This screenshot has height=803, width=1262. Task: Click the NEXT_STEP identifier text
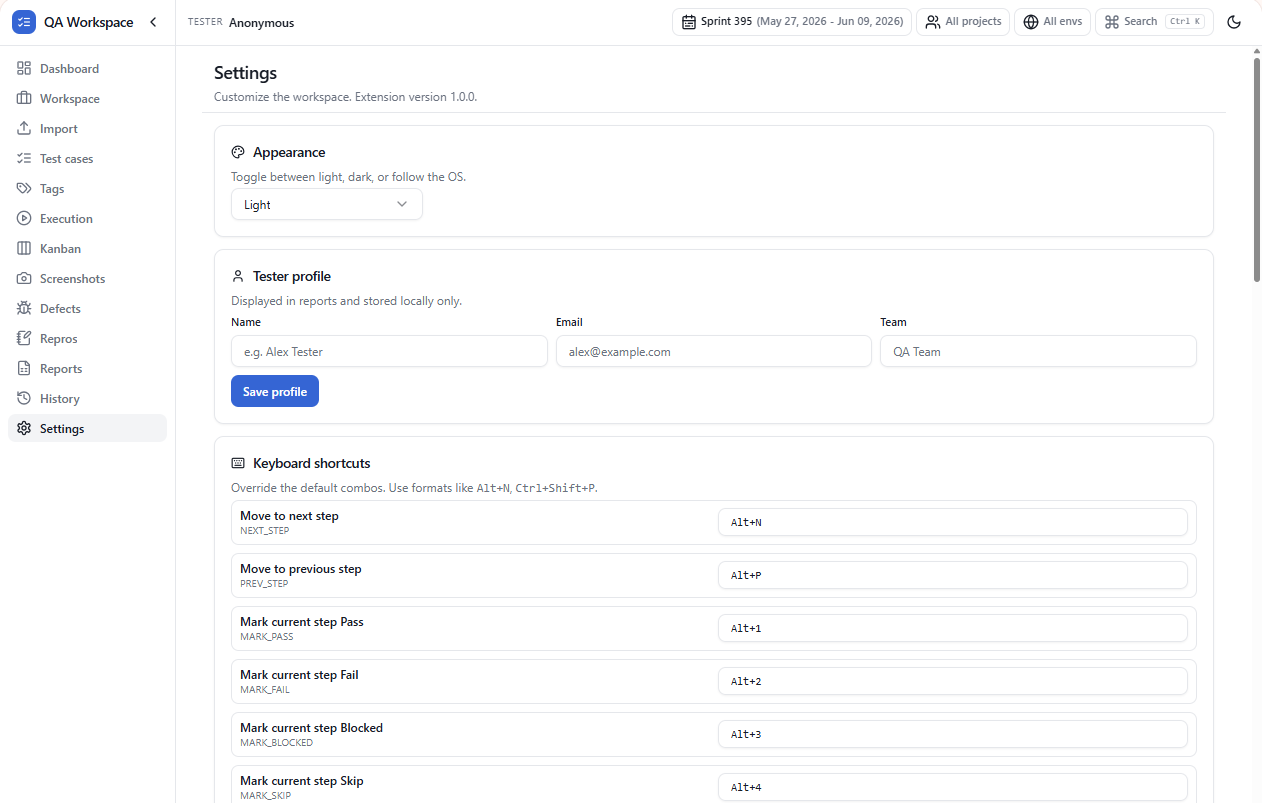click(x=265, y=531)
